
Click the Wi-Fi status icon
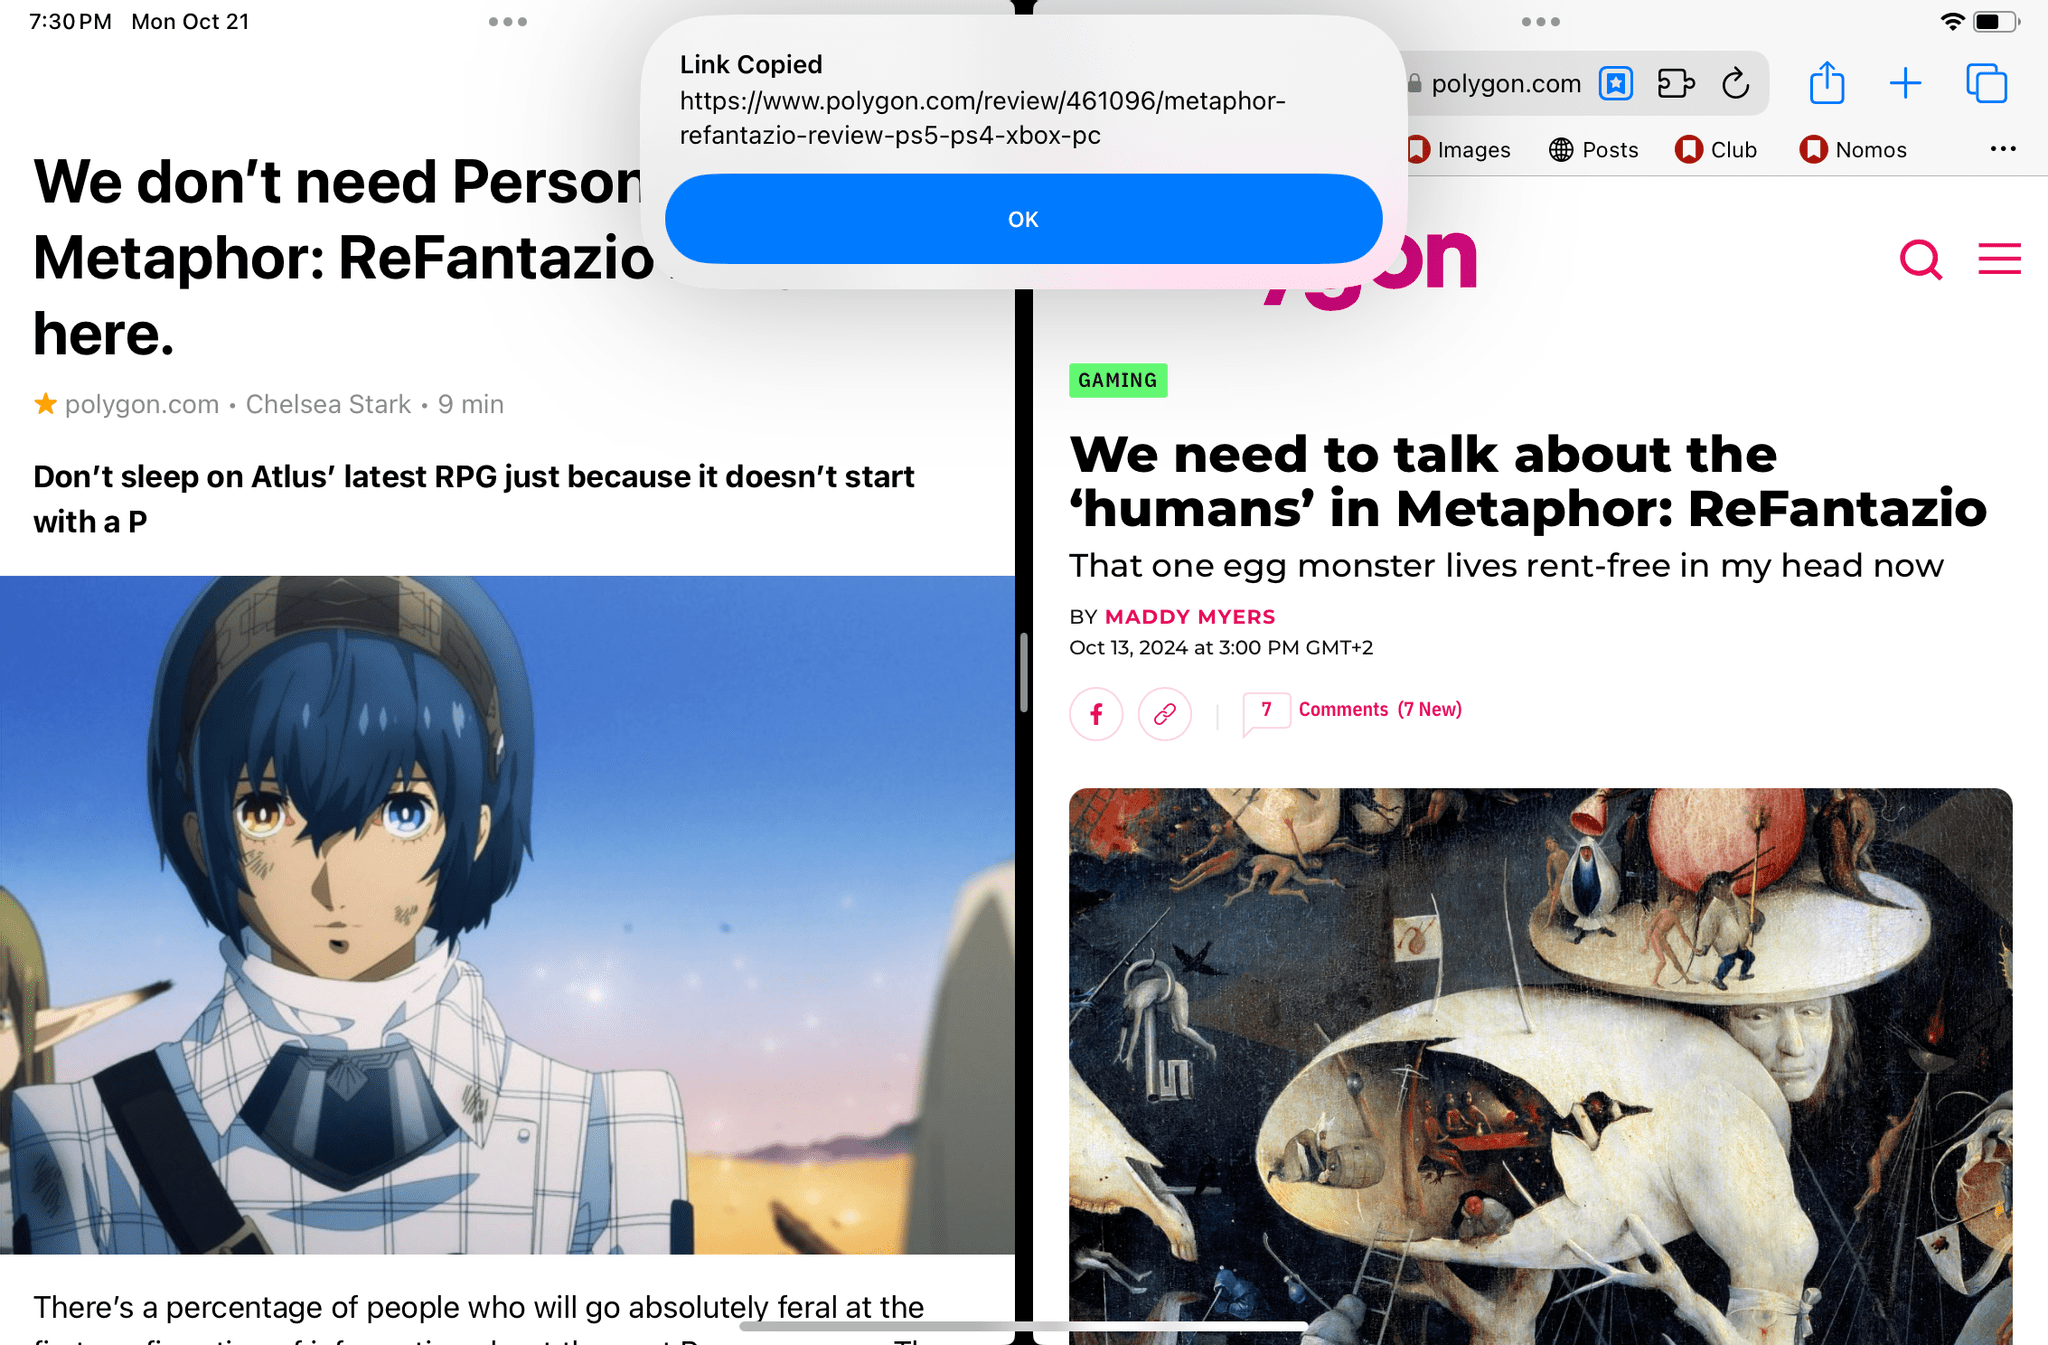coord(1952,22)
